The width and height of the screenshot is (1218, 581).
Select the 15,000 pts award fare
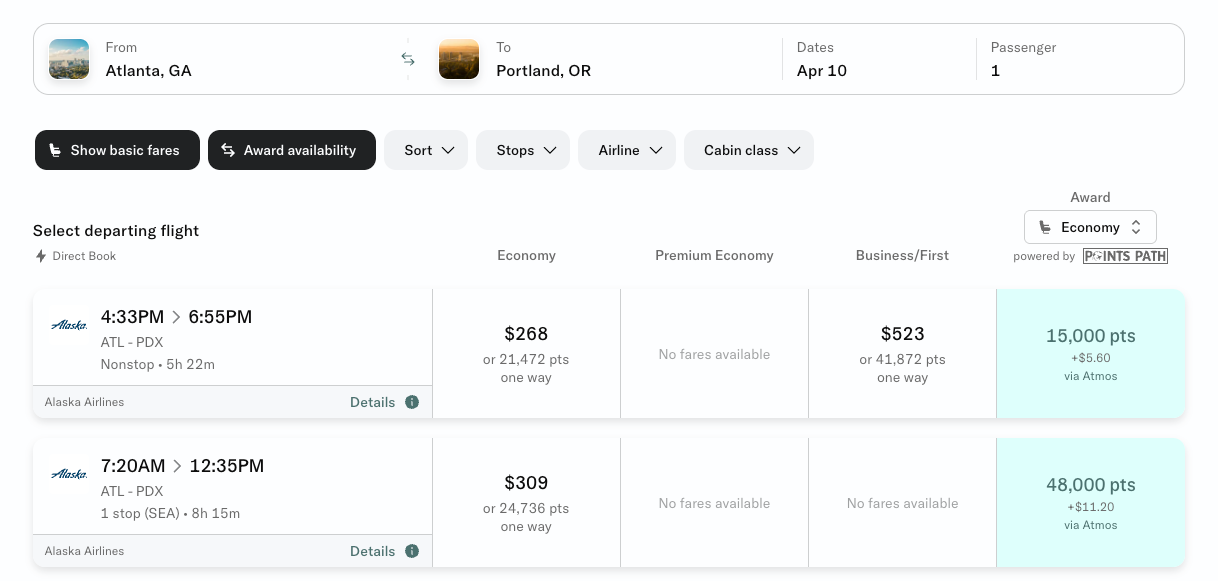1090,353
